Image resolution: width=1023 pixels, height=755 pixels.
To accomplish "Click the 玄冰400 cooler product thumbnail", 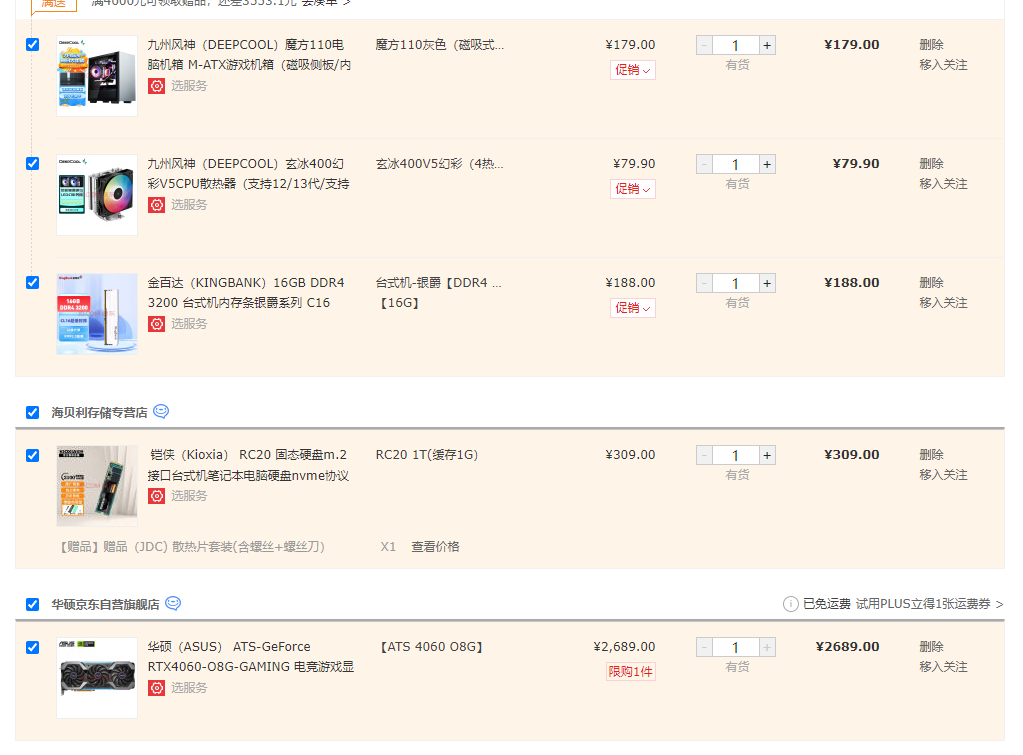I will point(97,195).
